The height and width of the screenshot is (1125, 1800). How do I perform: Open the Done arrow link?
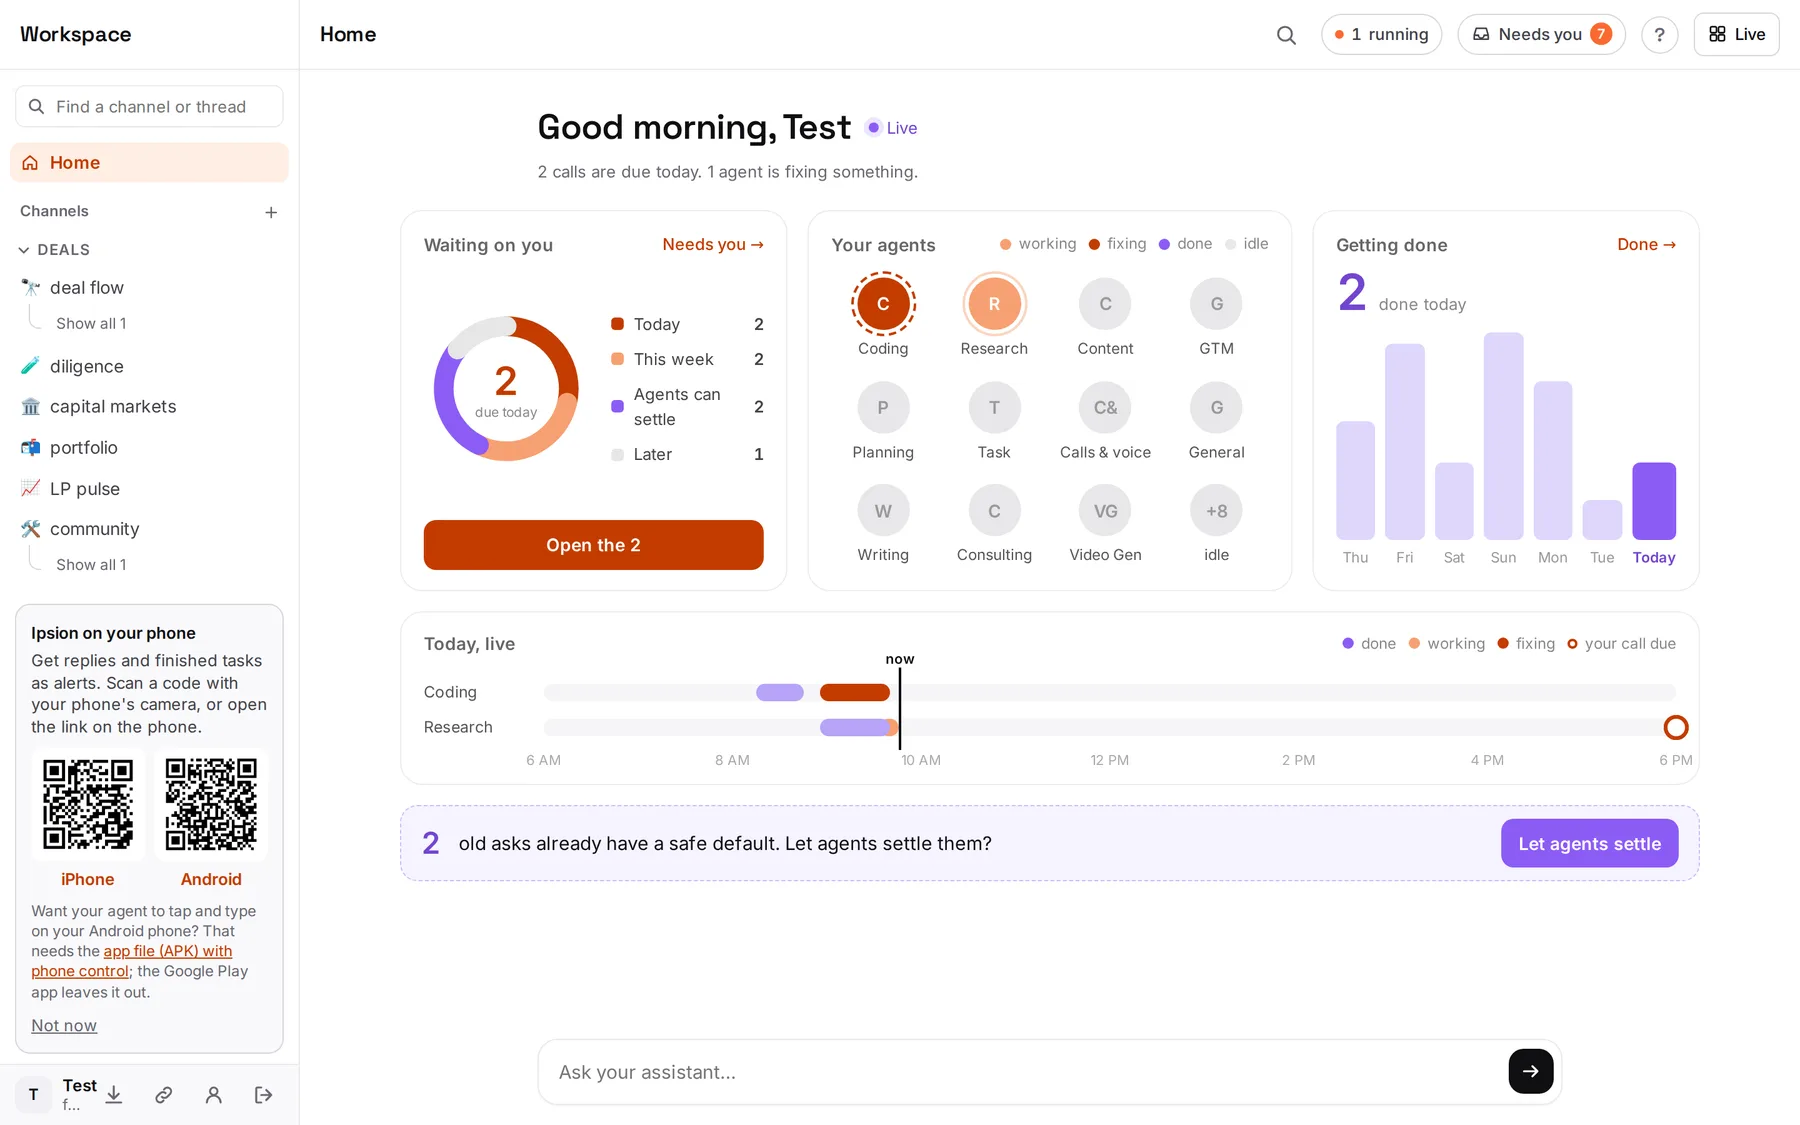[x=1646, y=245]
